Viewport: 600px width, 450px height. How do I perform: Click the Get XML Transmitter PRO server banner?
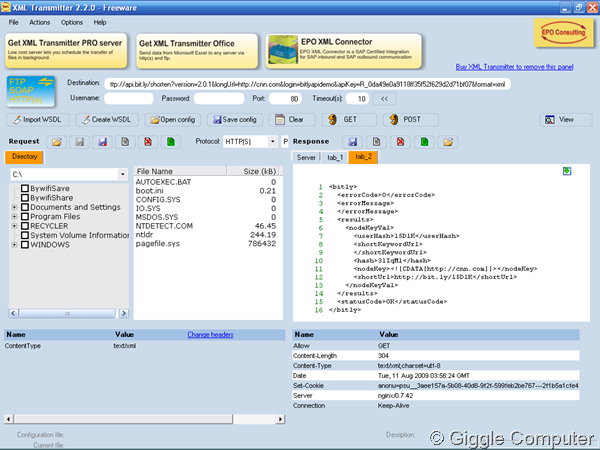click(x=66, y=51)
